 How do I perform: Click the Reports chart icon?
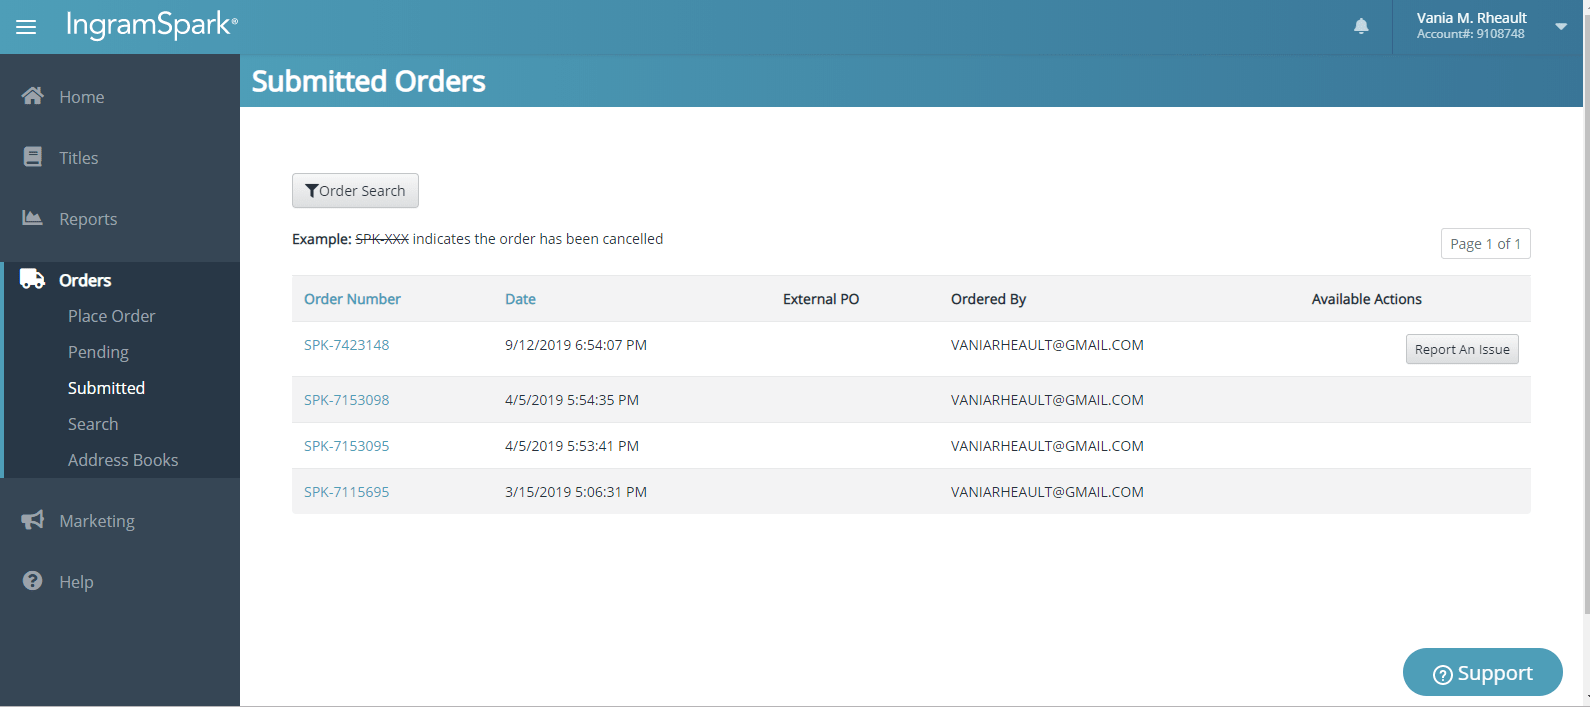point(33,218)
